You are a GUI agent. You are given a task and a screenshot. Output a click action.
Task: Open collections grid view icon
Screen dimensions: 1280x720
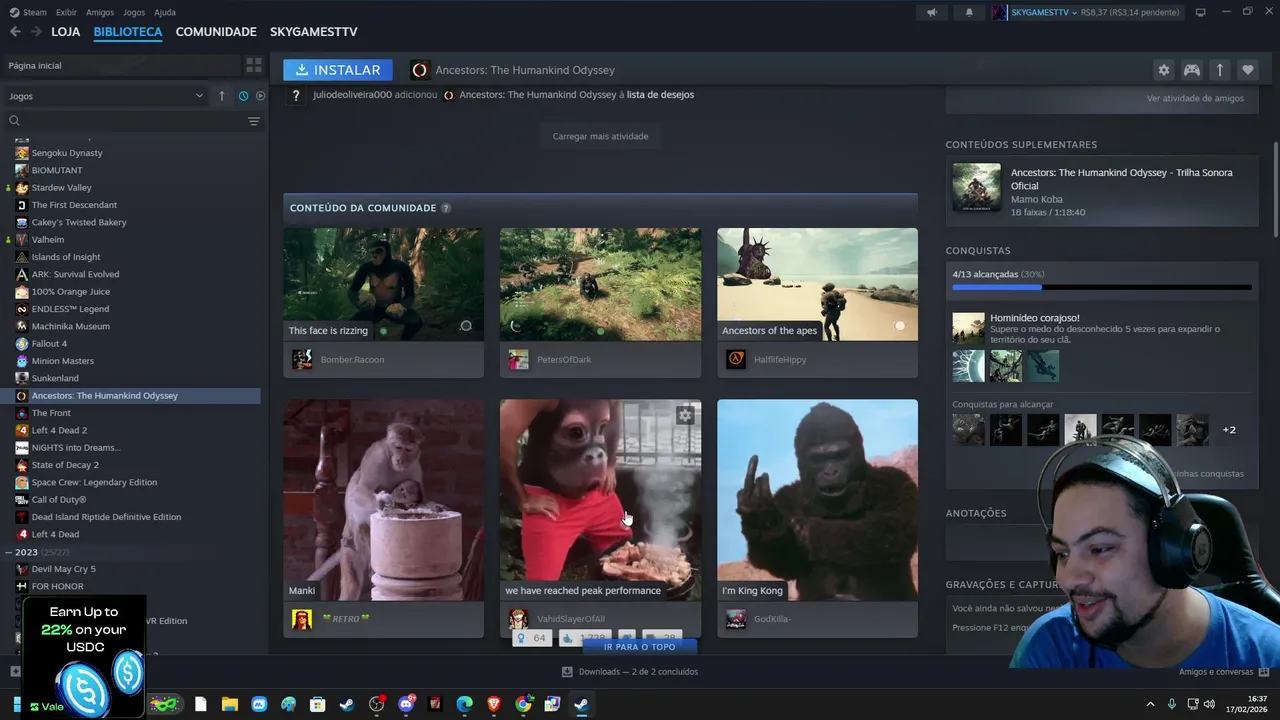pos(254,65)
